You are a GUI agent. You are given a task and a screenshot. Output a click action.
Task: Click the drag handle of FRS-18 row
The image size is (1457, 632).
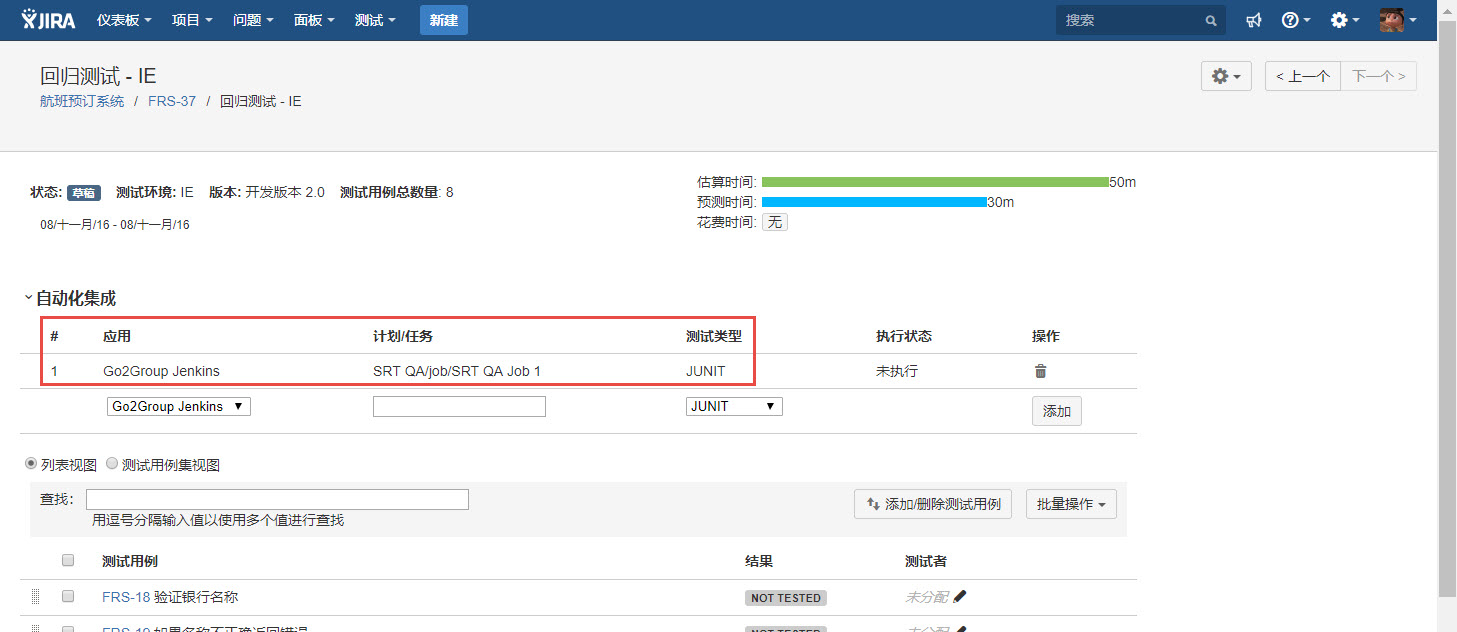point(35,597)
